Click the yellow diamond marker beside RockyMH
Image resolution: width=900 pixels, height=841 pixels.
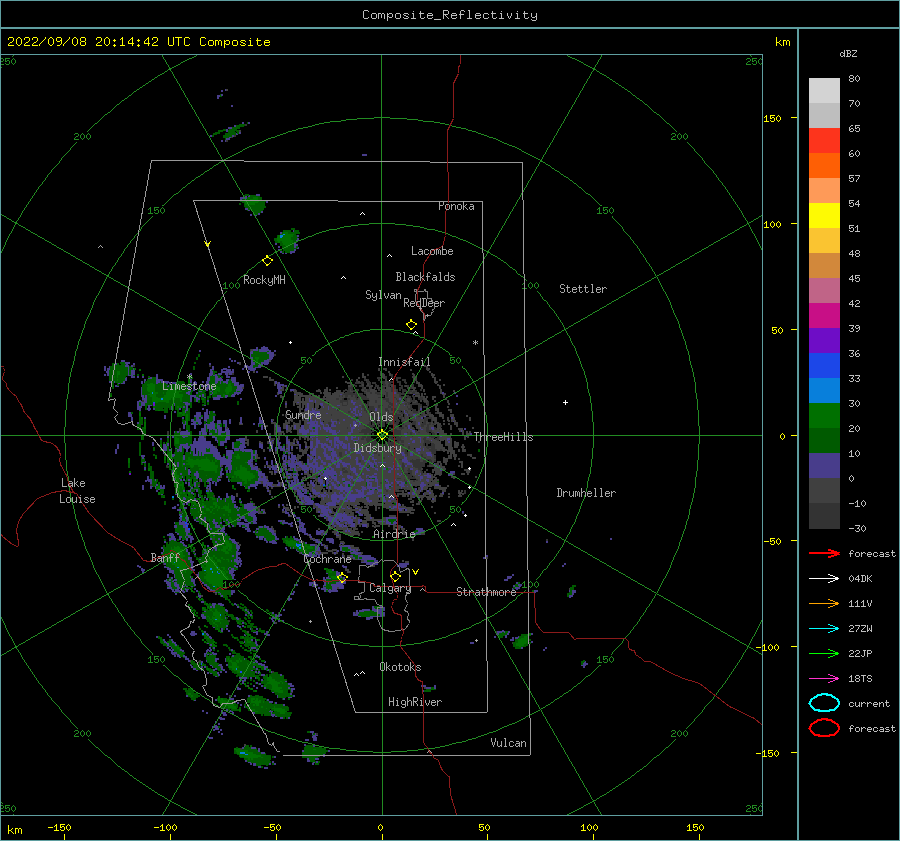[267, 261]
